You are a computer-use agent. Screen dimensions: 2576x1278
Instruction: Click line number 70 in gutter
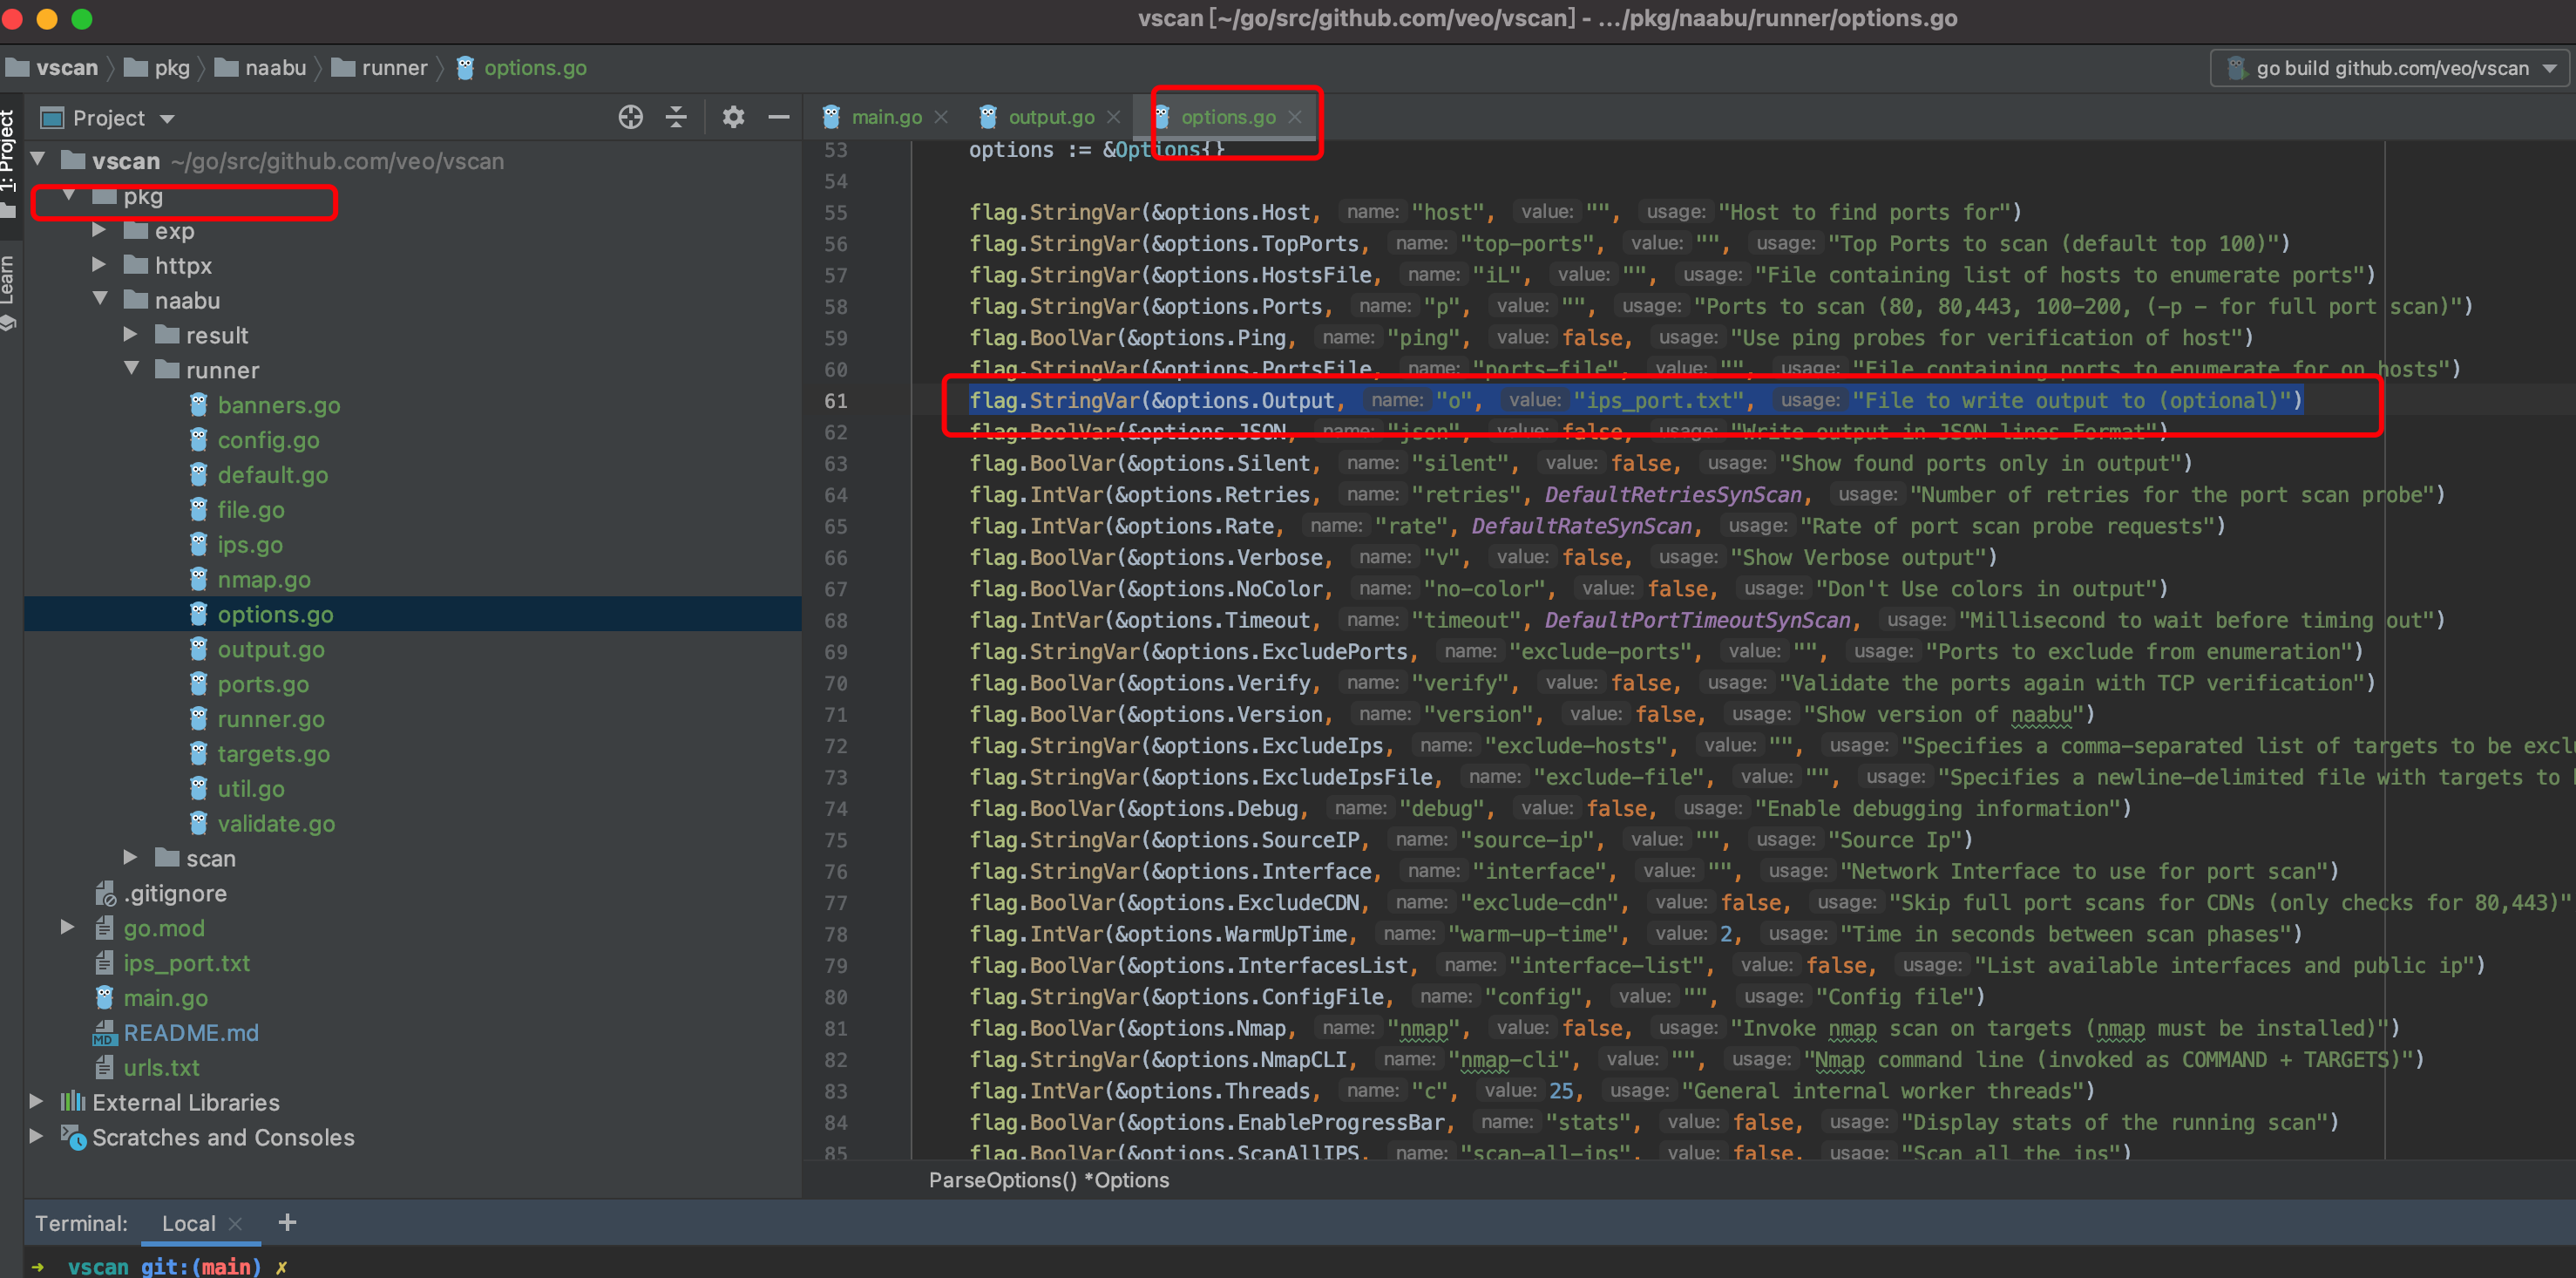pyautogui.click(x=835, y=683)
